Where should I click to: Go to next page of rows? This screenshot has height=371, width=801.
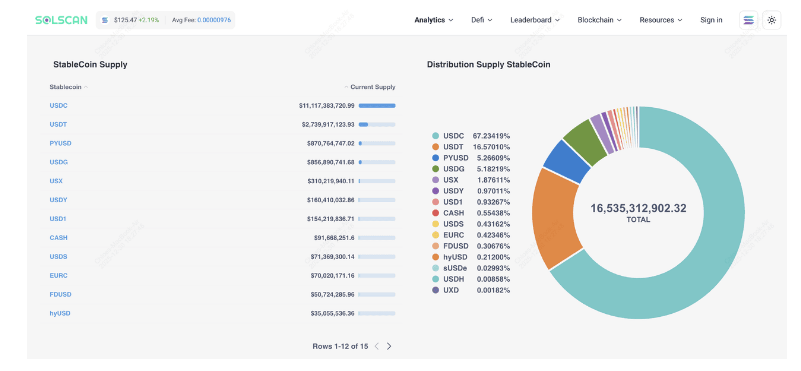click(389, 346)
